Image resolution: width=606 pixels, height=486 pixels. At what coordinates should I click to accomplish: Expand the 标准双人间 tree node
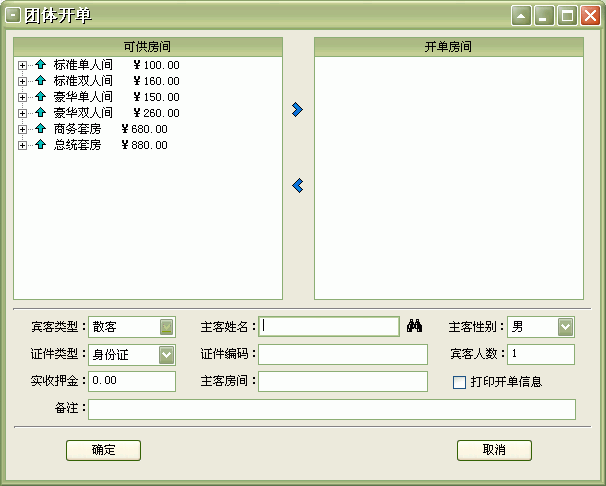tap(22, 81)
